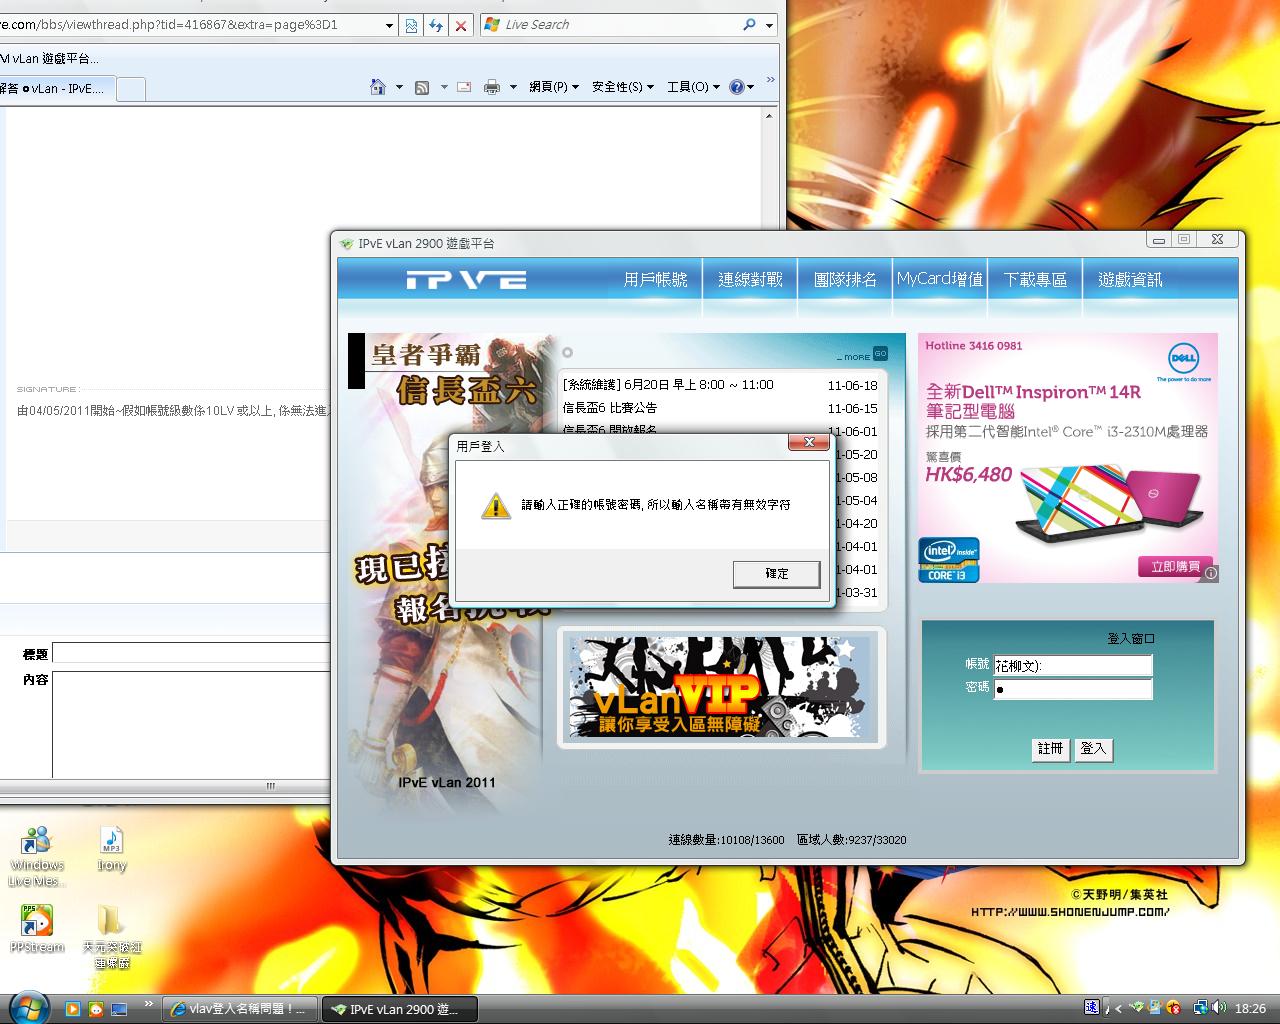1280x1024 pixels.
Task: Click the 確定 button in the login error dialog
Action: [776, 574]
